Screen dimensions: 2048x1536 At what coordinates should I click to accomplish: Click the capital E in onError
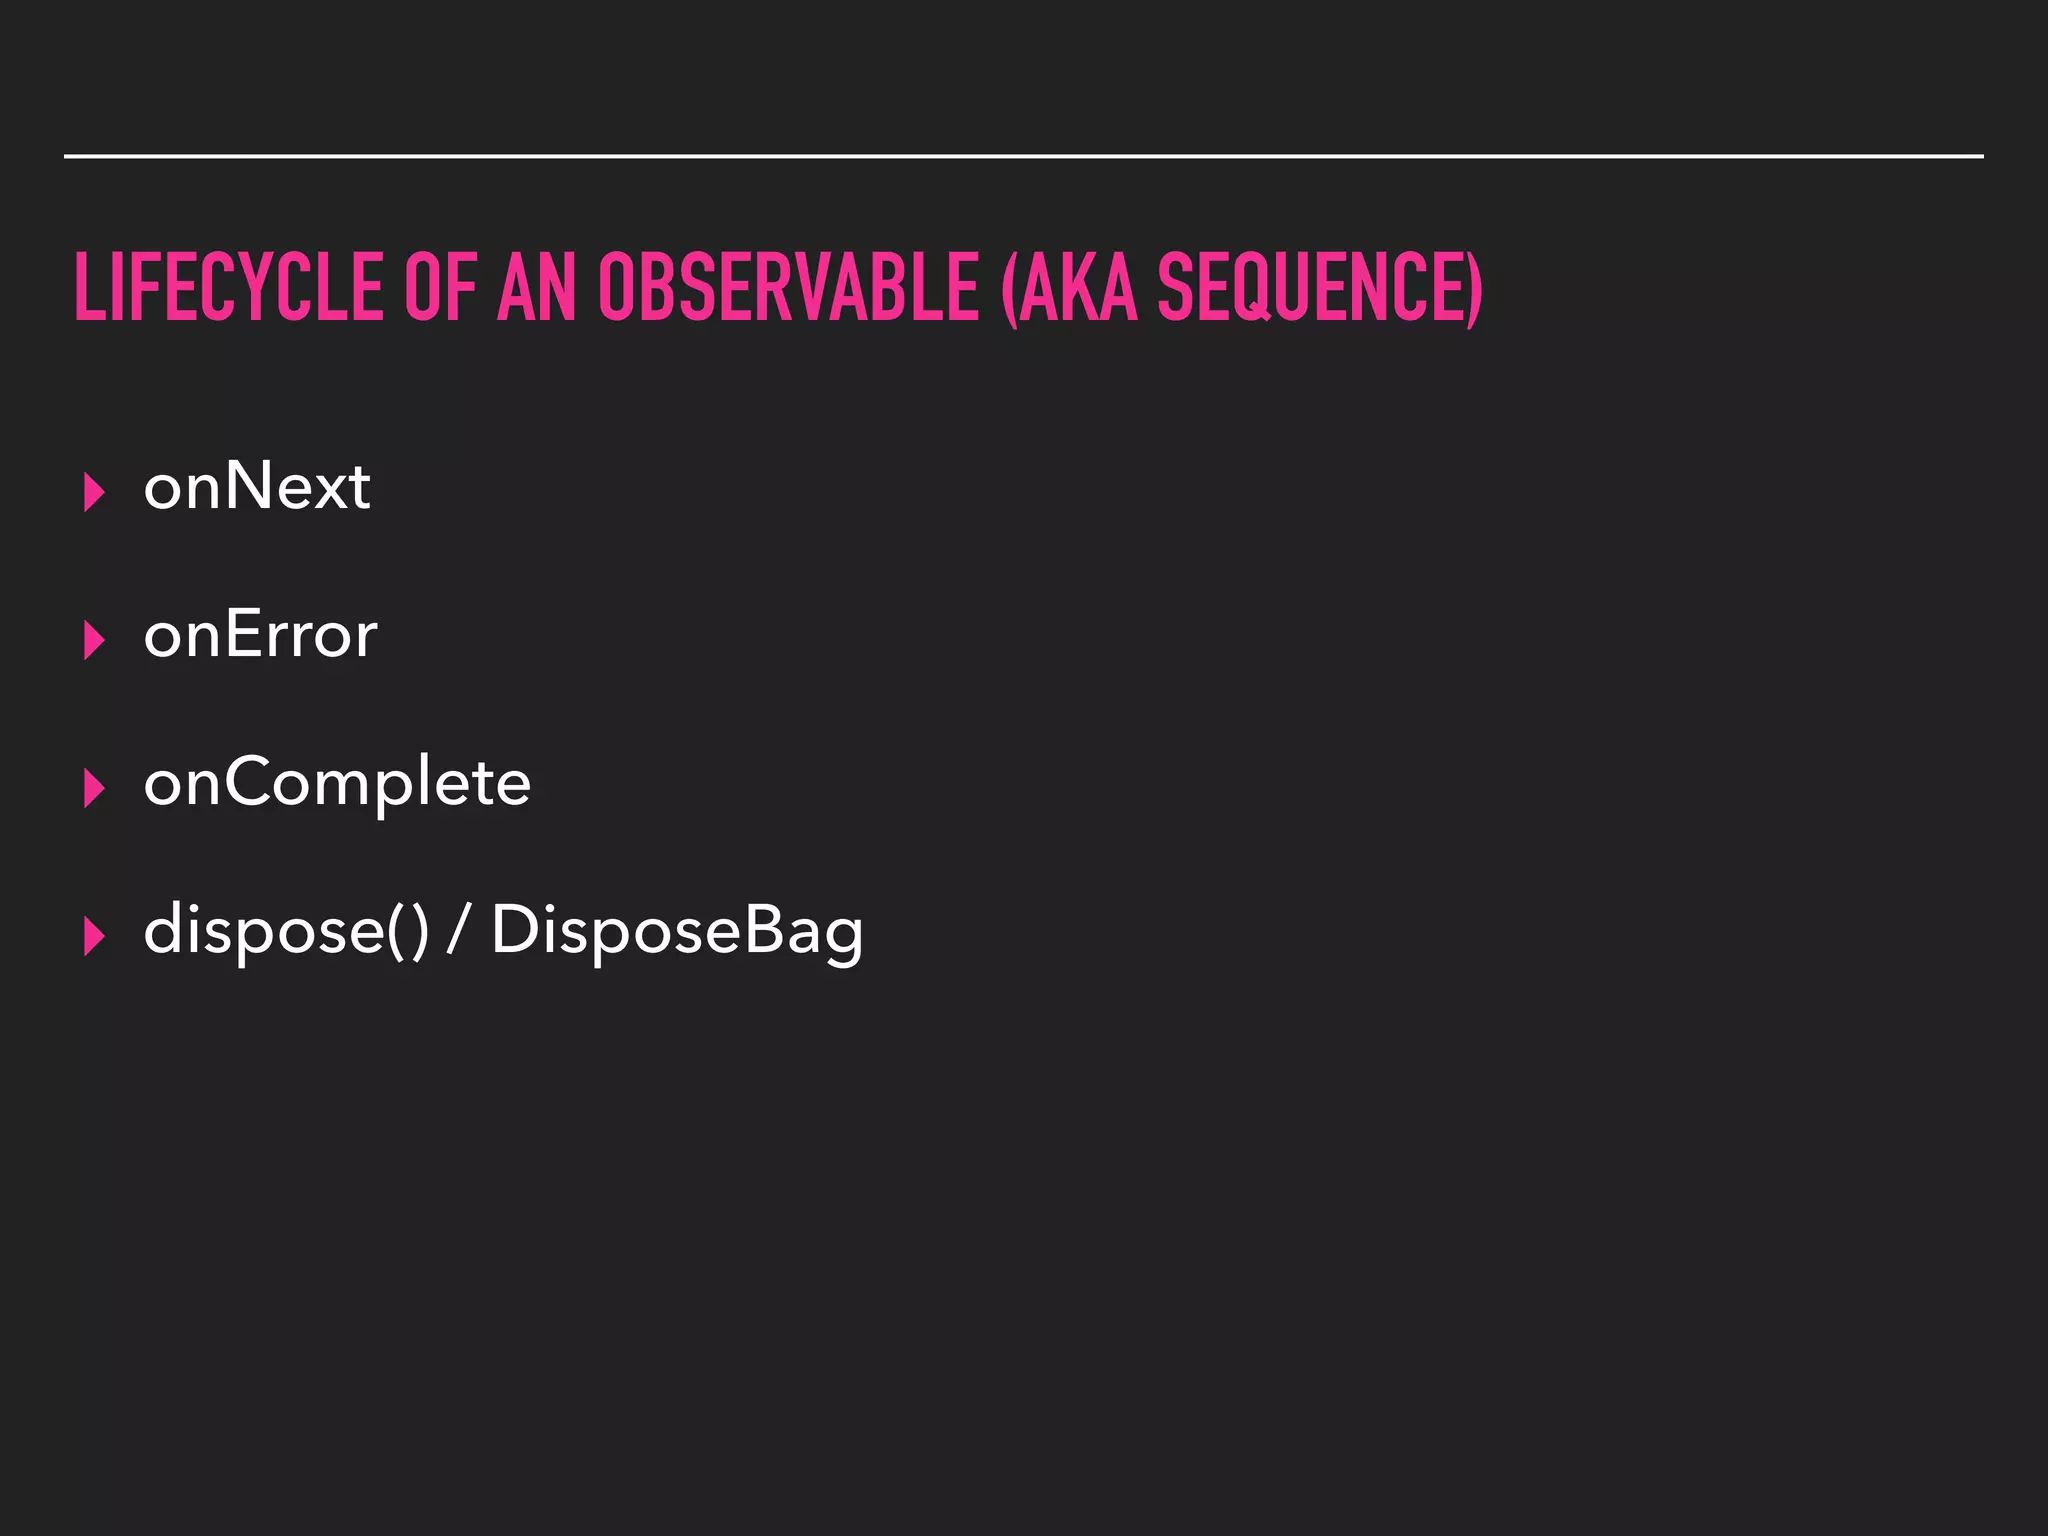tap(244, 634)
